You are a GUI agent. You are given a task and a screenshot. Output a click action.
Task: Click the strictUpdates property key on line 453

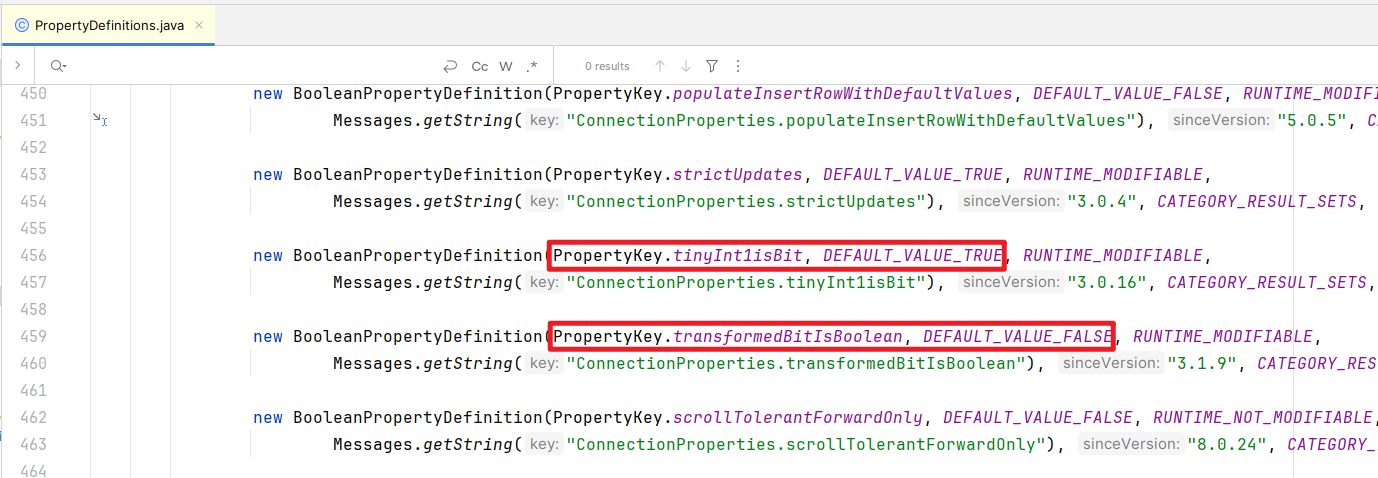(738, 174)
